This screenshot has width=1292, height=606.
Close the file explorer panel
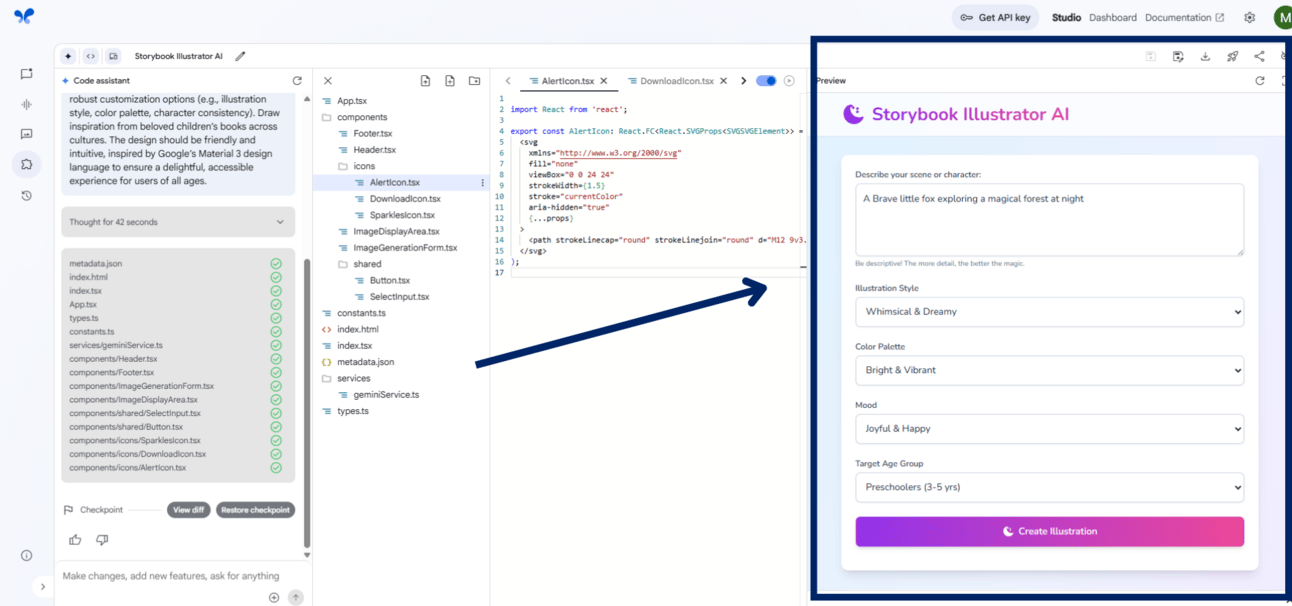(x=328, y=81)
